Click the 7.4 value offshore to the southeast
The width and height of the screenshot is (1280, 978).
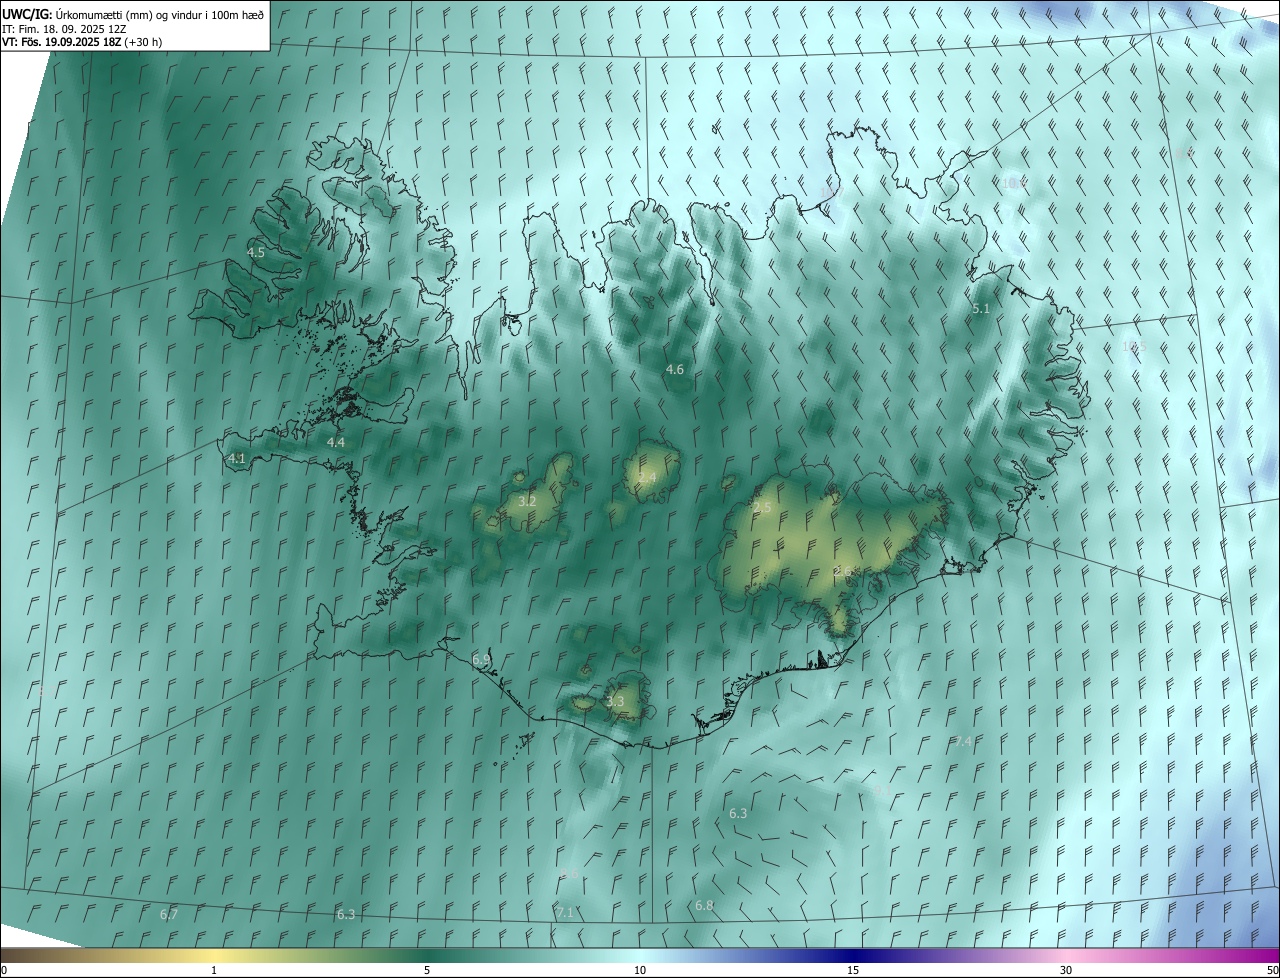click(963, 741)
